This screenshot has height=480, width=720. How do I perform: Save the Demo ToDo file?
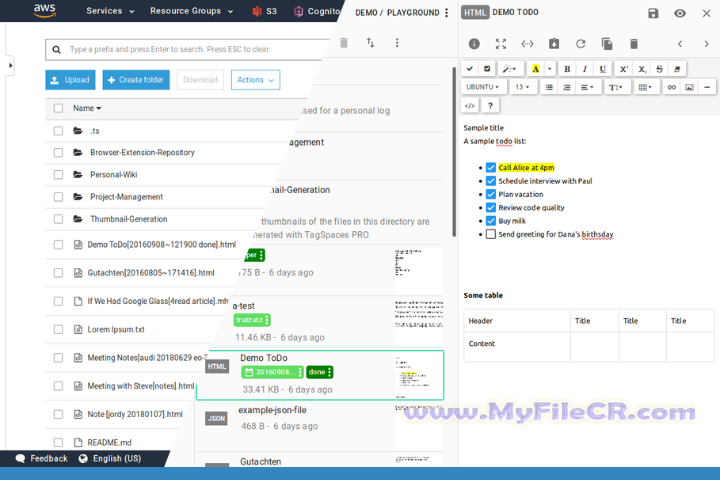[653, 13]
